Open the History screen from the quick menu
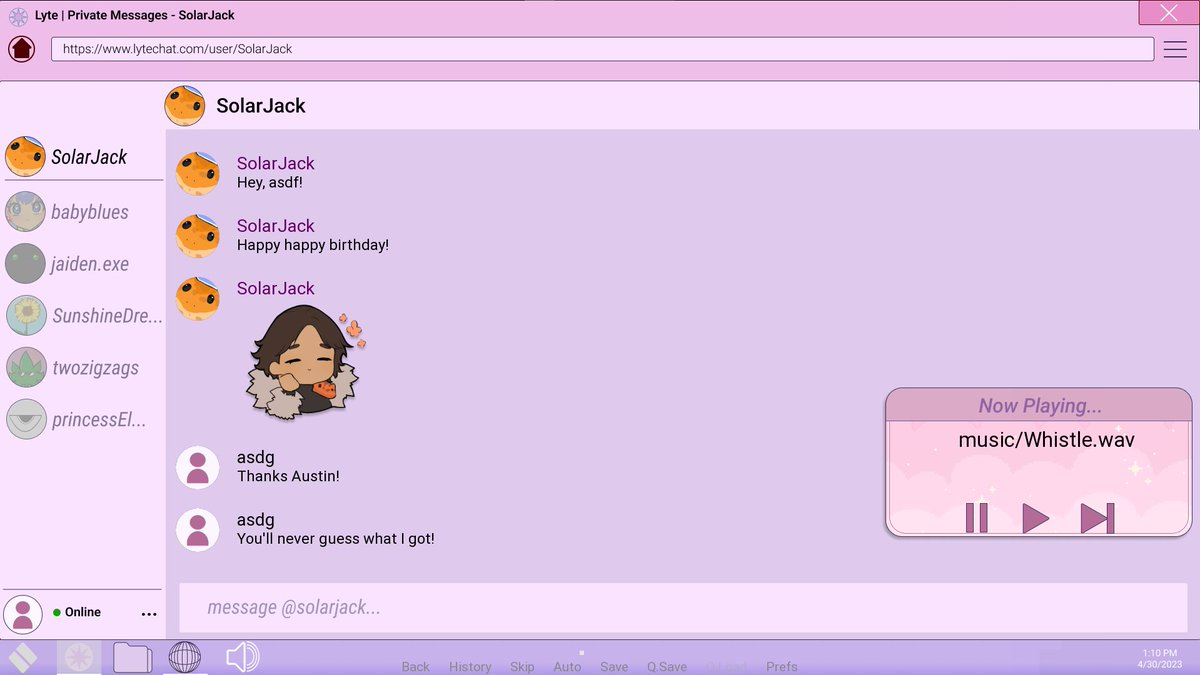 470,667
